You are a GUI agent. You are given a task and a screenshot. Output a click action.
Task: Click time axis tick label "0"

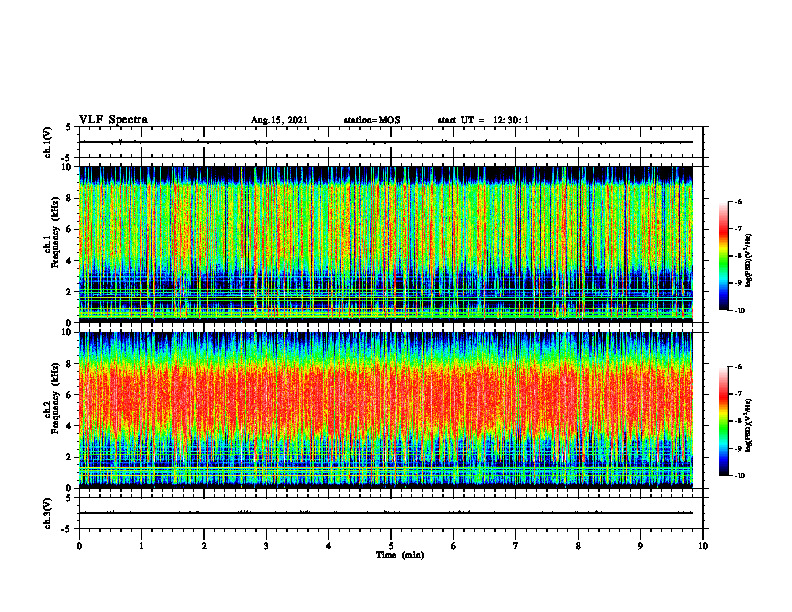[79, 546]
